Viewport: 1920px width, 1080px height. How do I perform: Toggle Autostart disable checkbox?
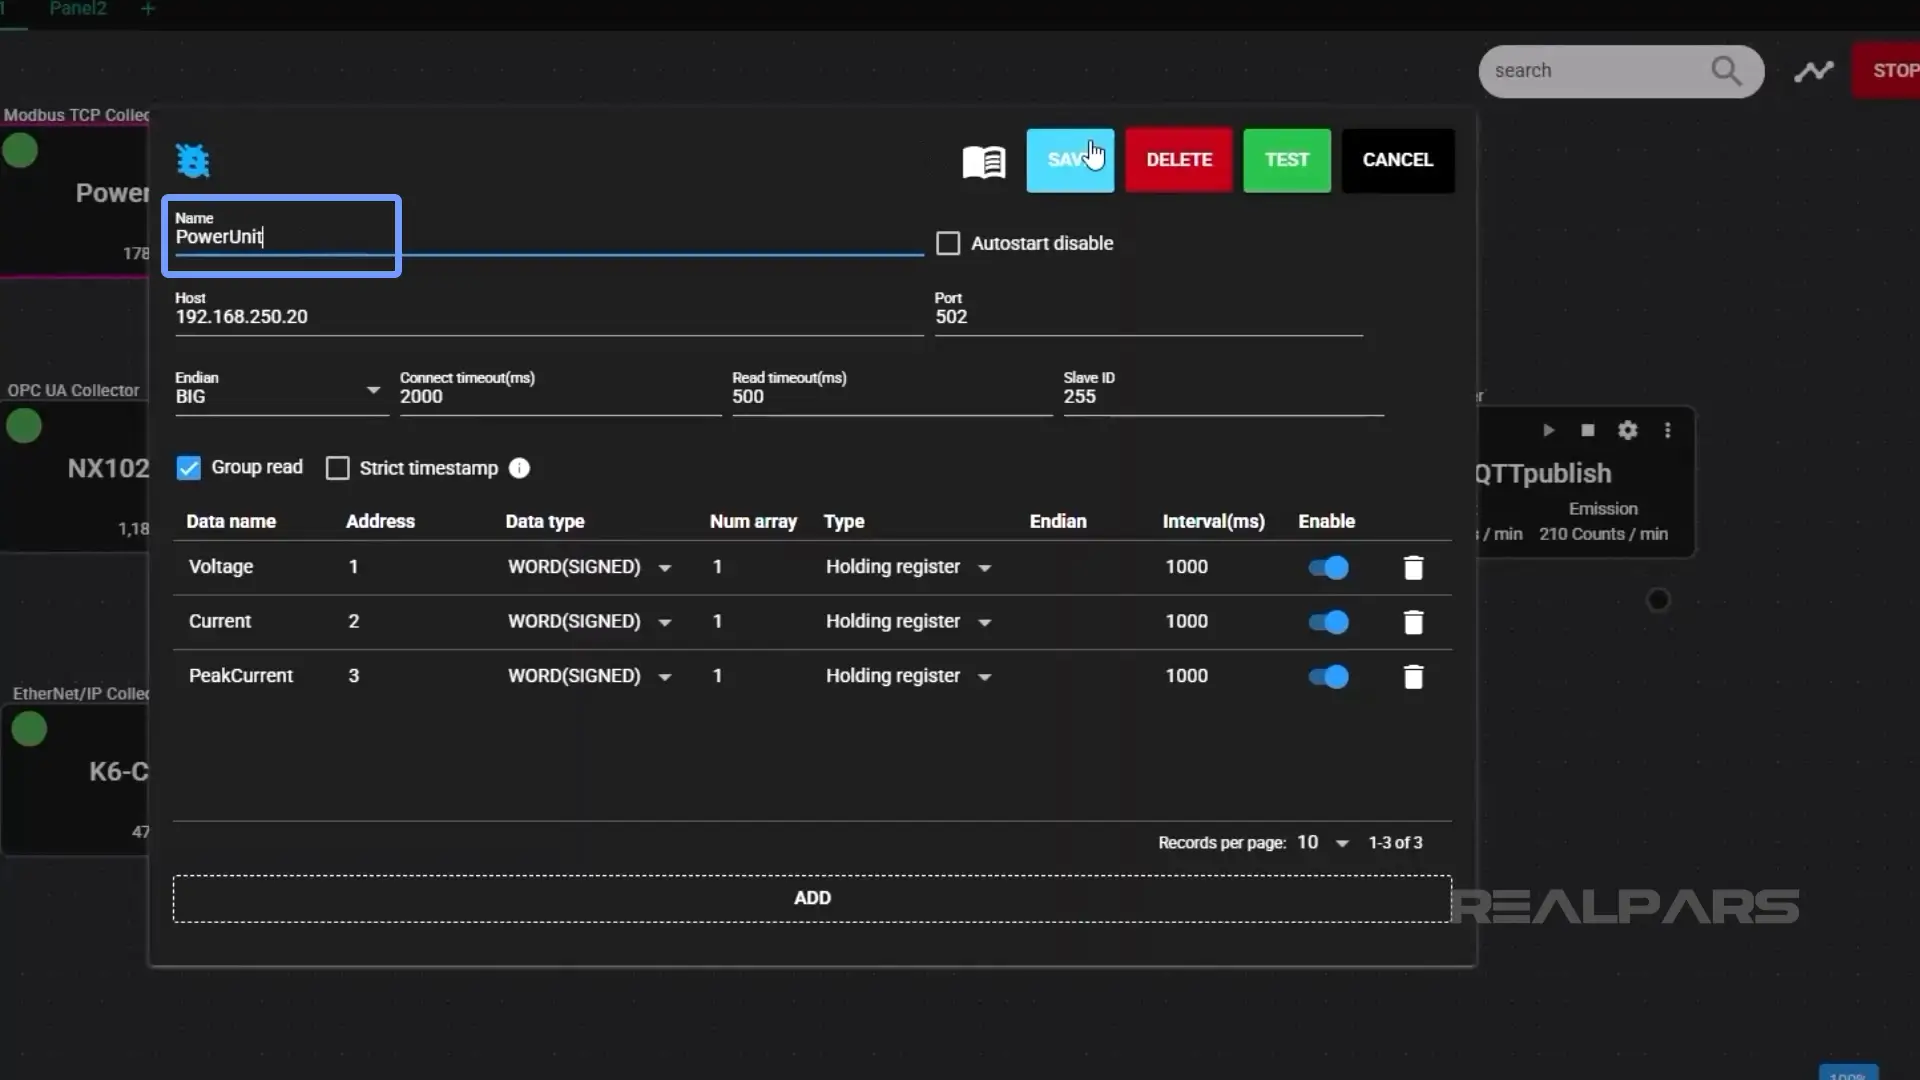pos(948,243)
